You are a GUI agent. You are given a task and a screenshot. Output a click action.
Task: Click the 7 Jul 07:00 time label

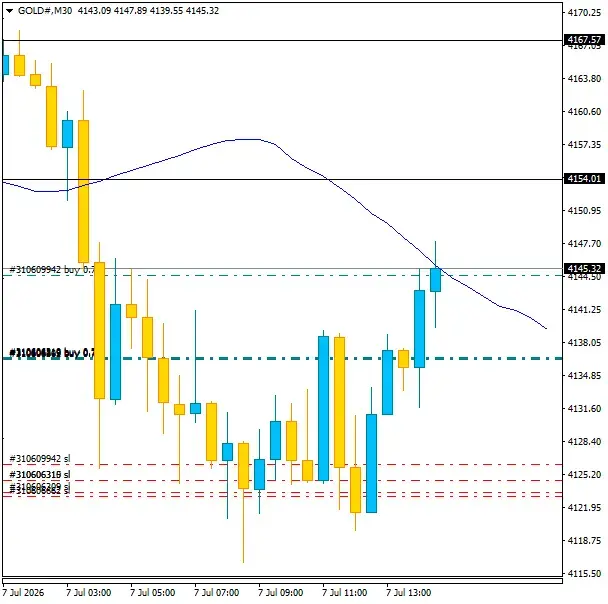[216, 593]
